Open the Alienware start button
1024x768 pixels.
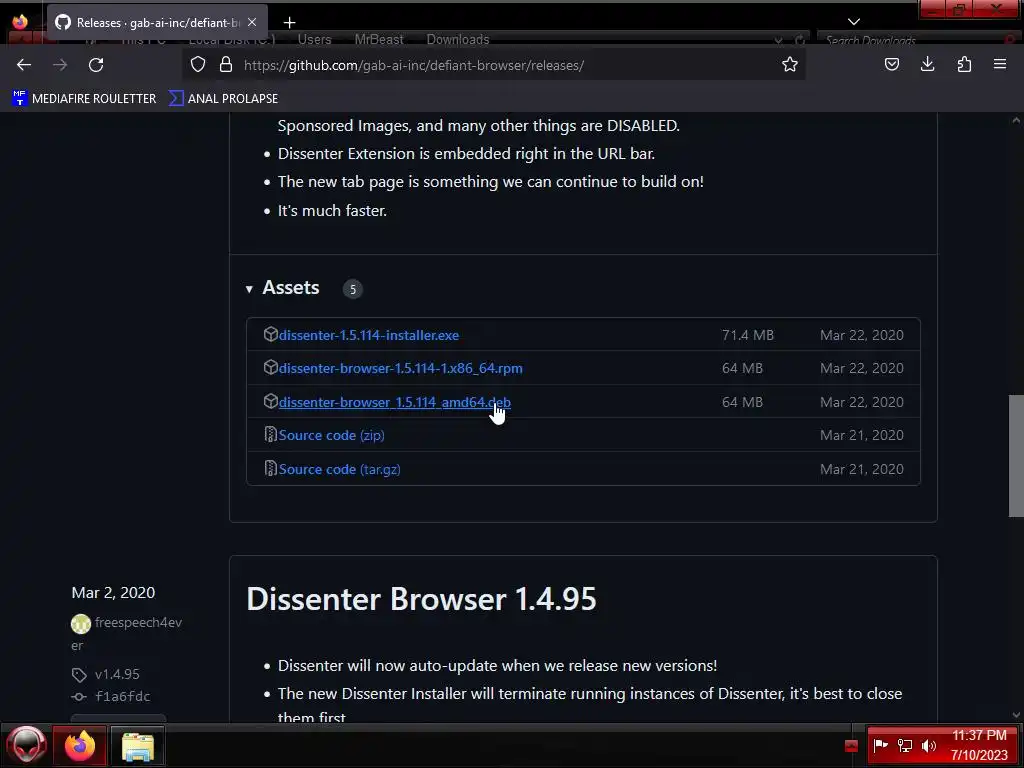[x=26, y=745]
